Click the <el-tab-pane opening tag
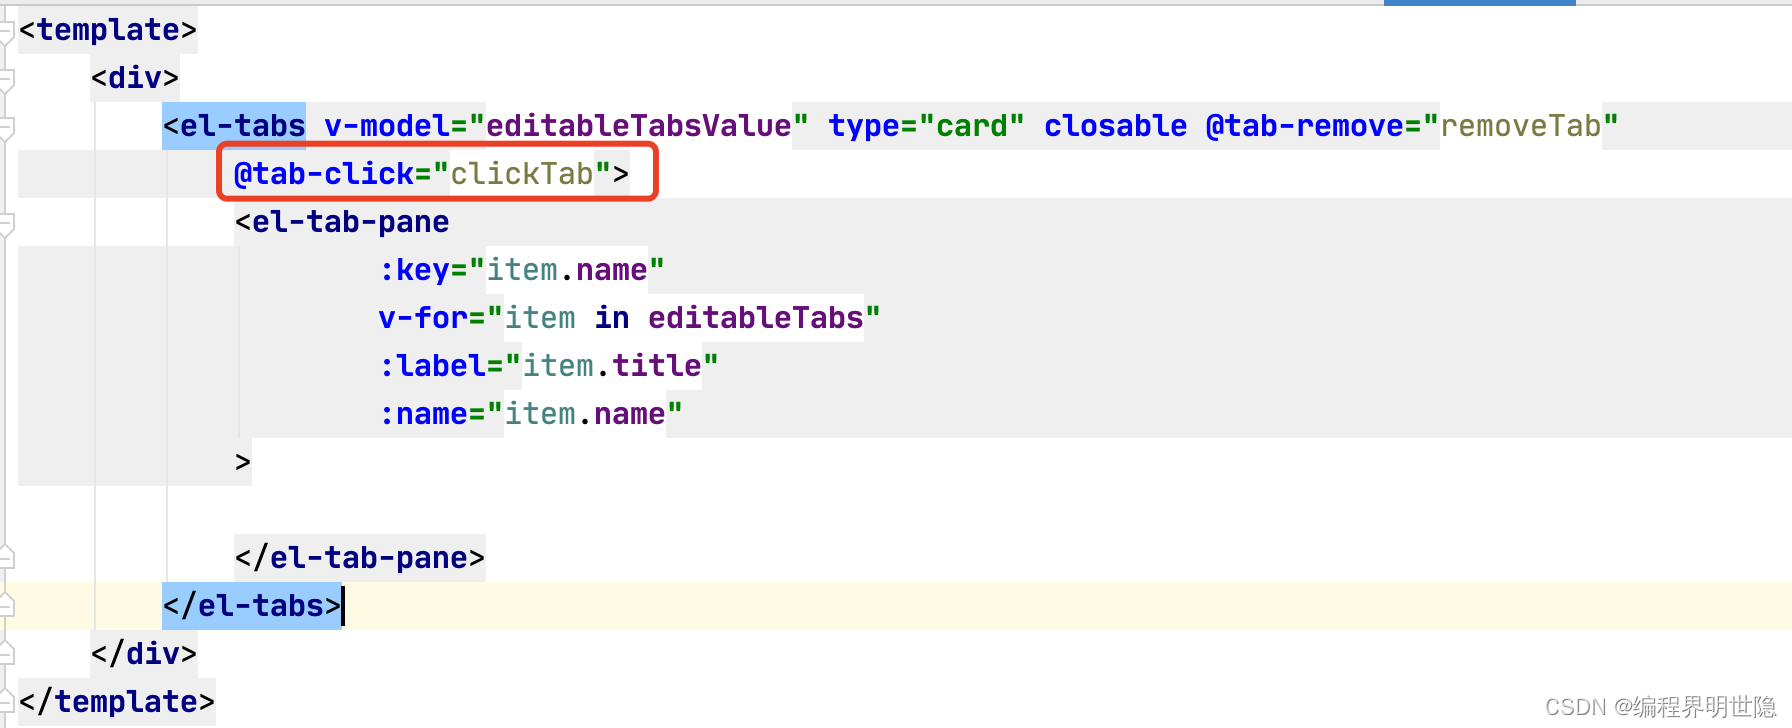Viewport: 1792px width, 728px height. tap(342, 222)
